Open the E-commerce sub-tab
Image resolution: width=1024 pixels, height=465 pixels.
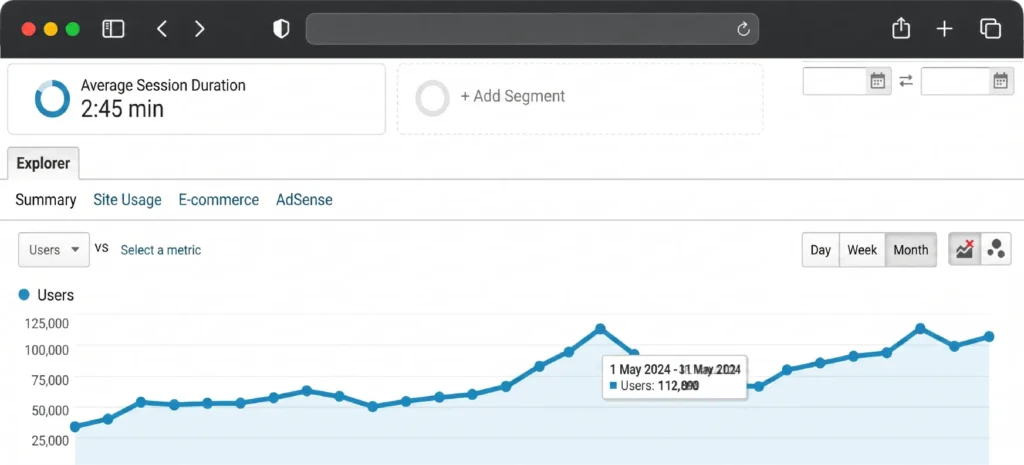[219, 200]
